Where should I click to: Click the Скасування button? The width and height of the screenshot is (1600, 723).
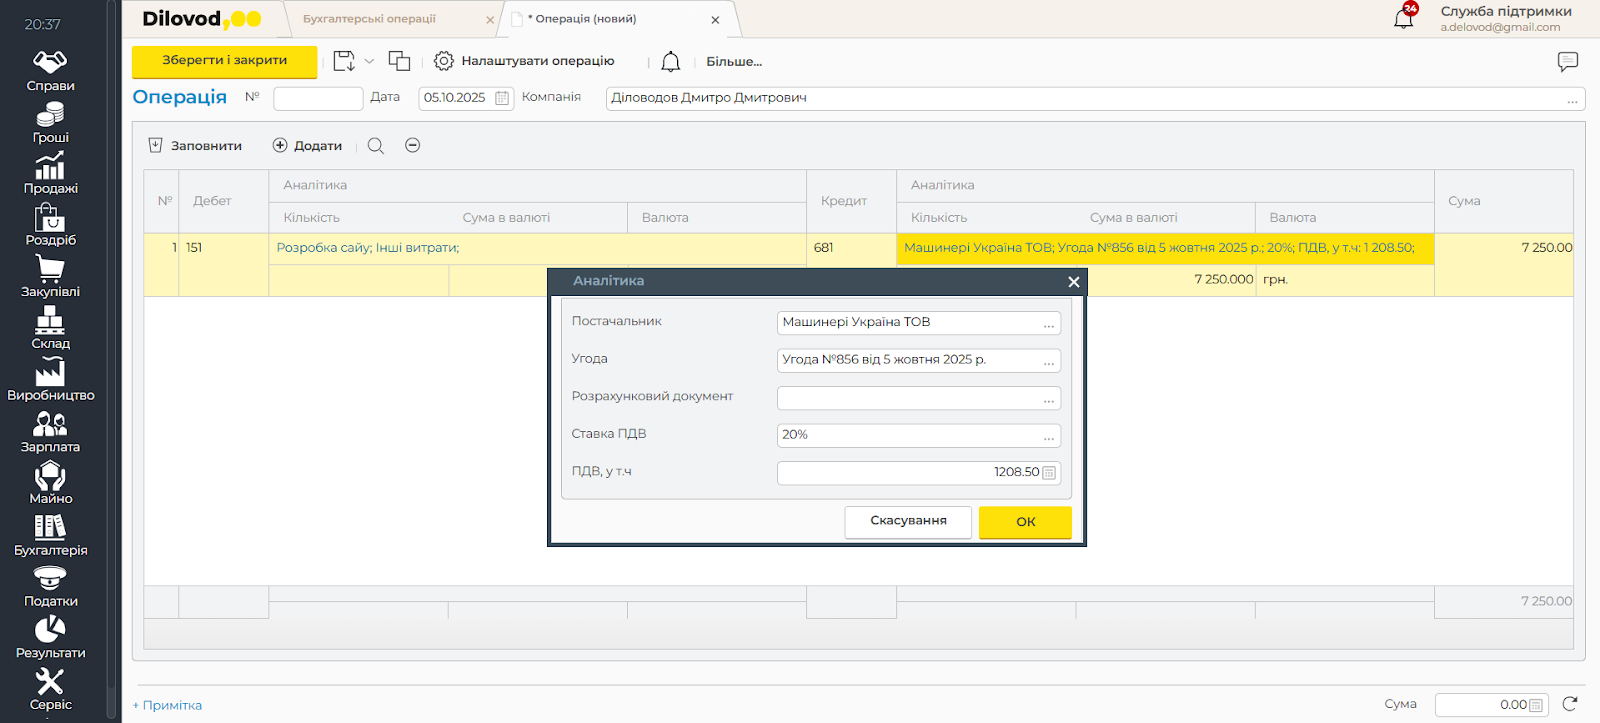coord(907,521)
